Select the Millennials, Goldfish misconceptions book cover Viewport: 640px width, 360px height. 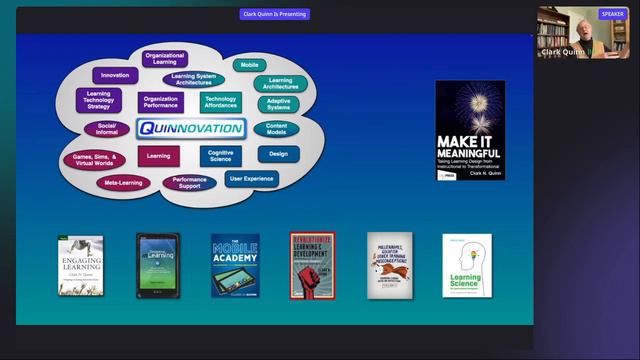[x=390, y=266]
